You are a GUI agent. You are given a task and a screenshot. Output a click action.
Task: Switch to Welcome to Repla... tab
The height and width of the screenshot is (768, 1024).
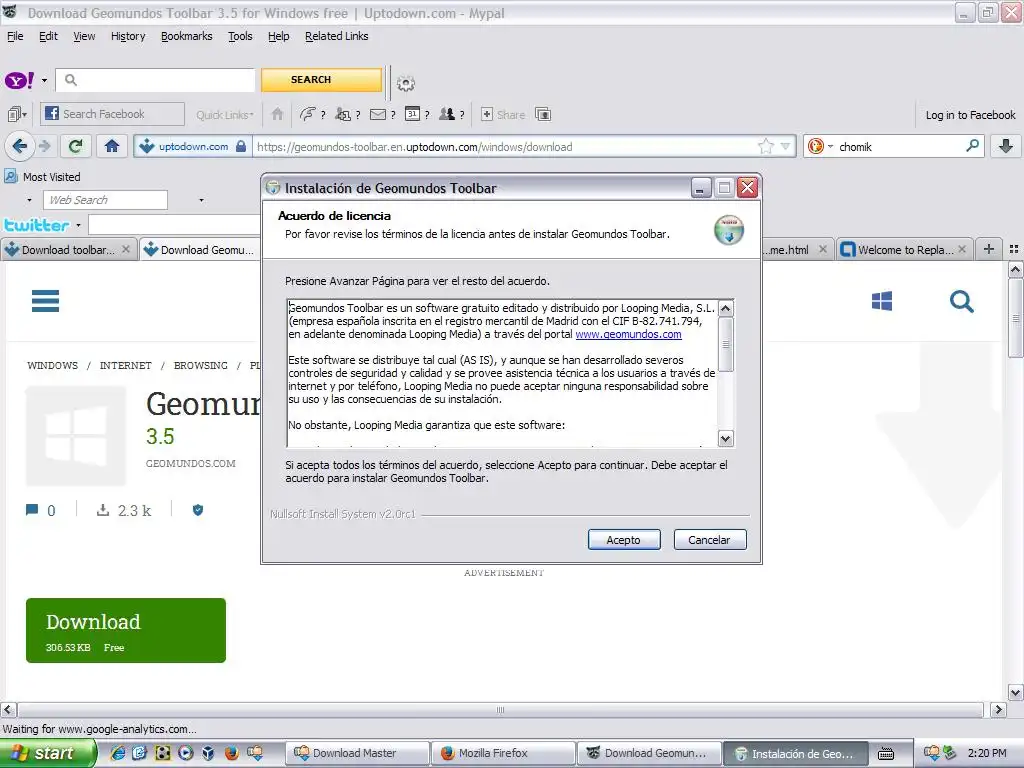(904, 250)
